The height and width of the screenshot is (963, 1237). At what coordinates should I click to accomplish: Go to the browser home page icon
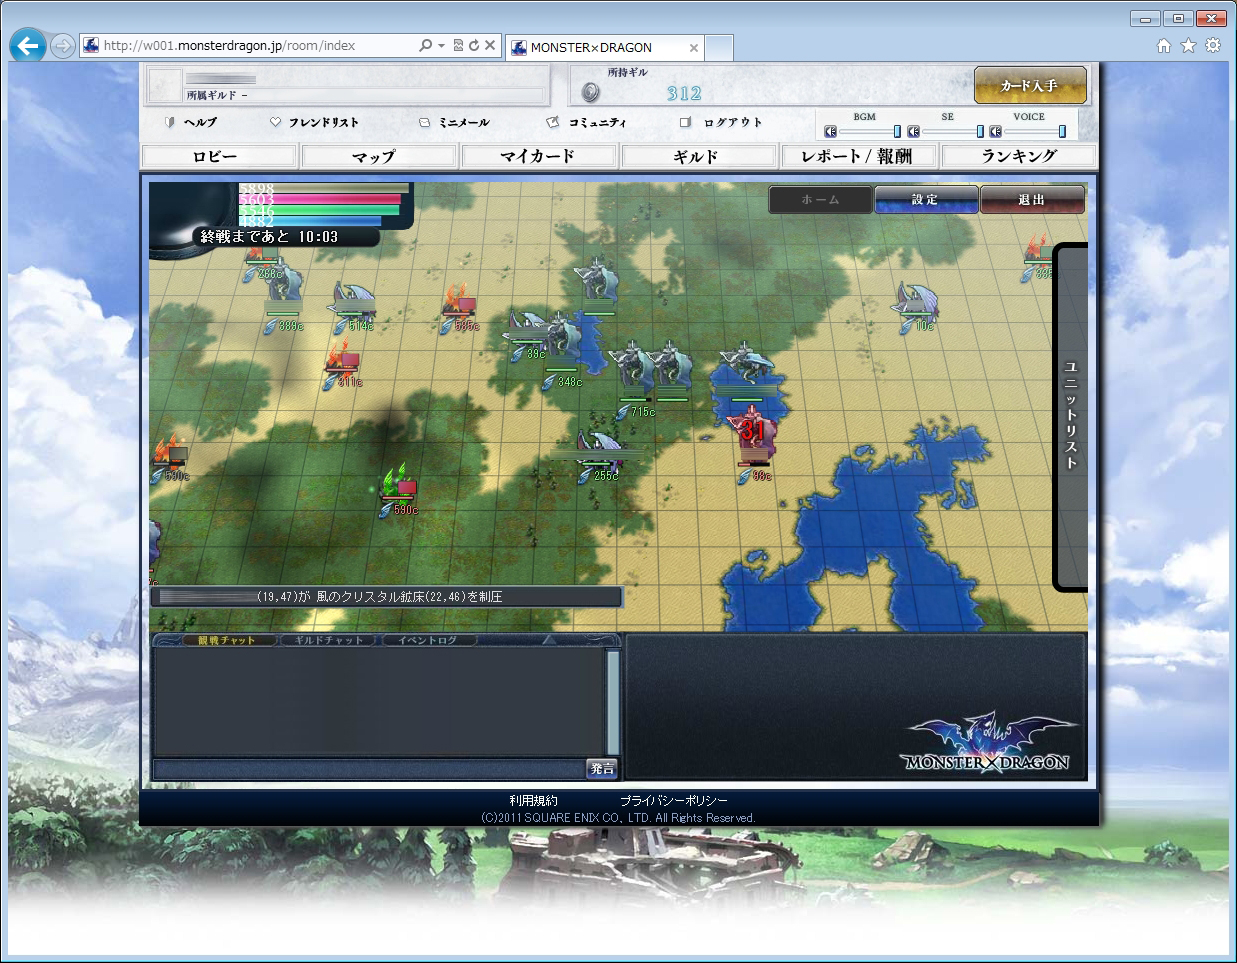[1164, 45]
